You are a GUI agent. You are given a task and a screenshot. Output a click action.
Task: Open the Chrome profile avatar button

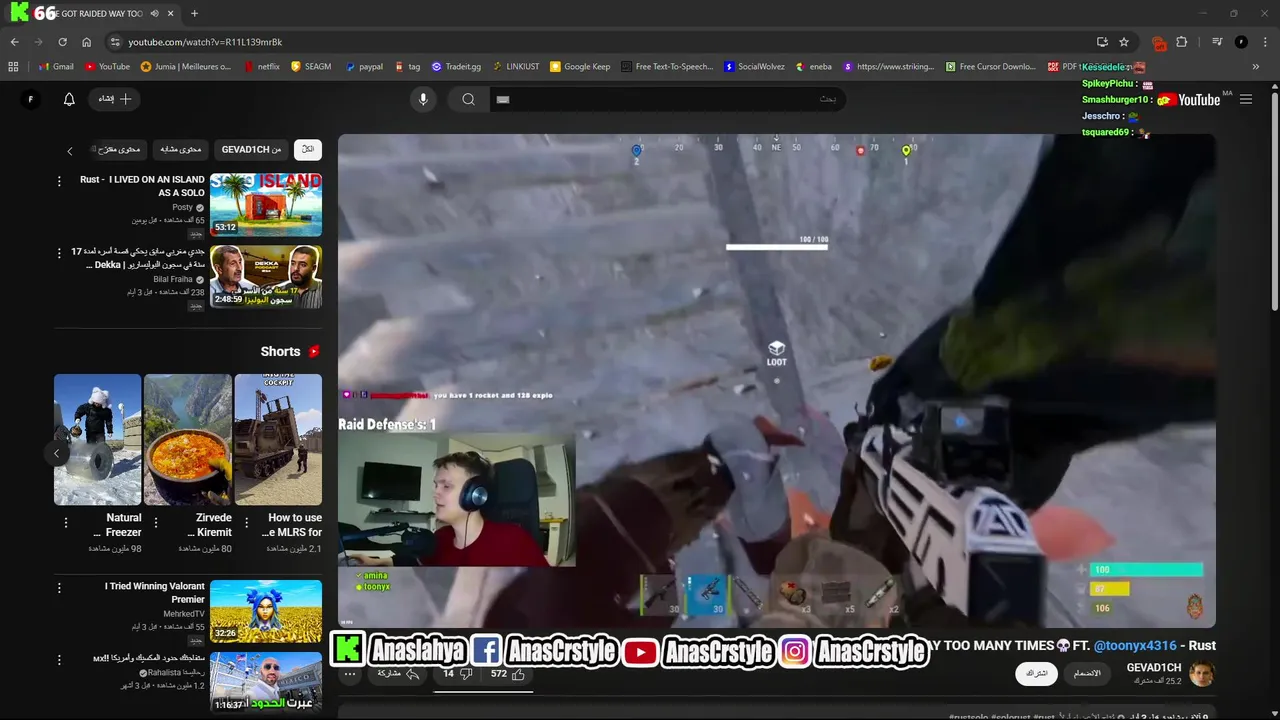pyautogui.click(x=1241, y=42)
